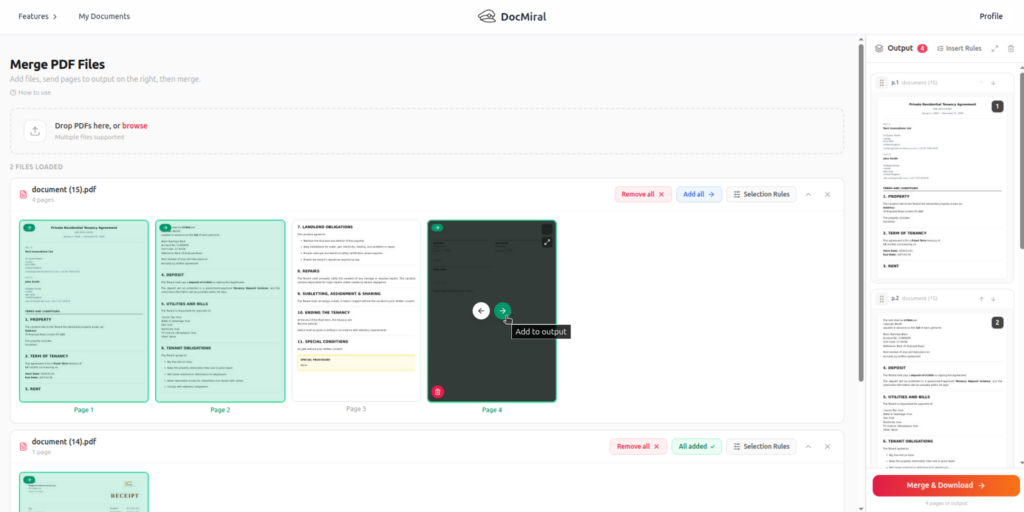The height and width of the screenshot is (512, 1024).
Task: Open the How to use help link
Action: [x=30, y=93]
